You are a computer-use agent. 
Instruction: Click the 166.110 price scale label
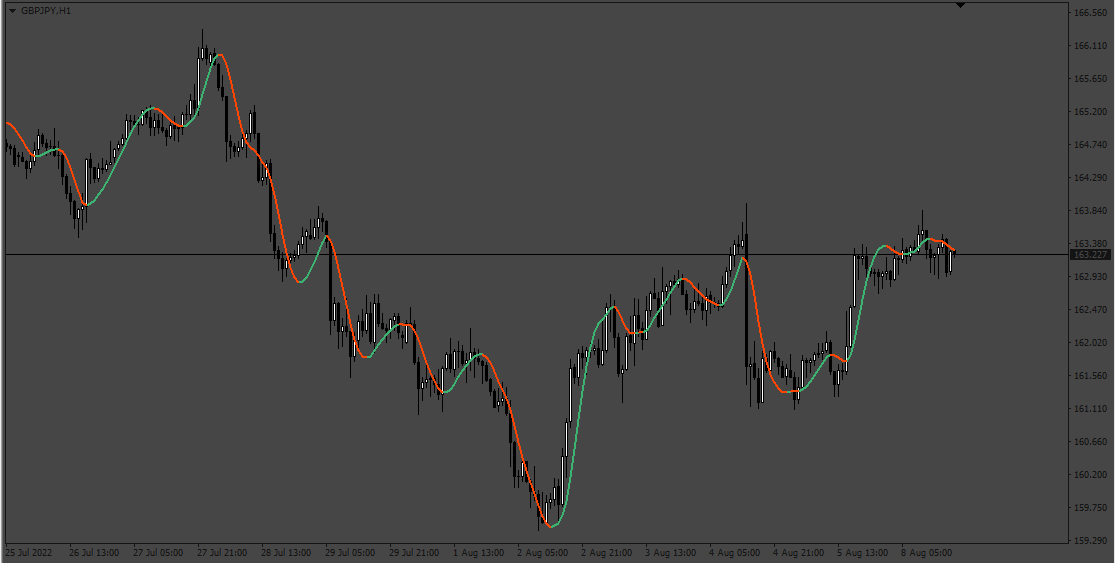point(1090,46)
